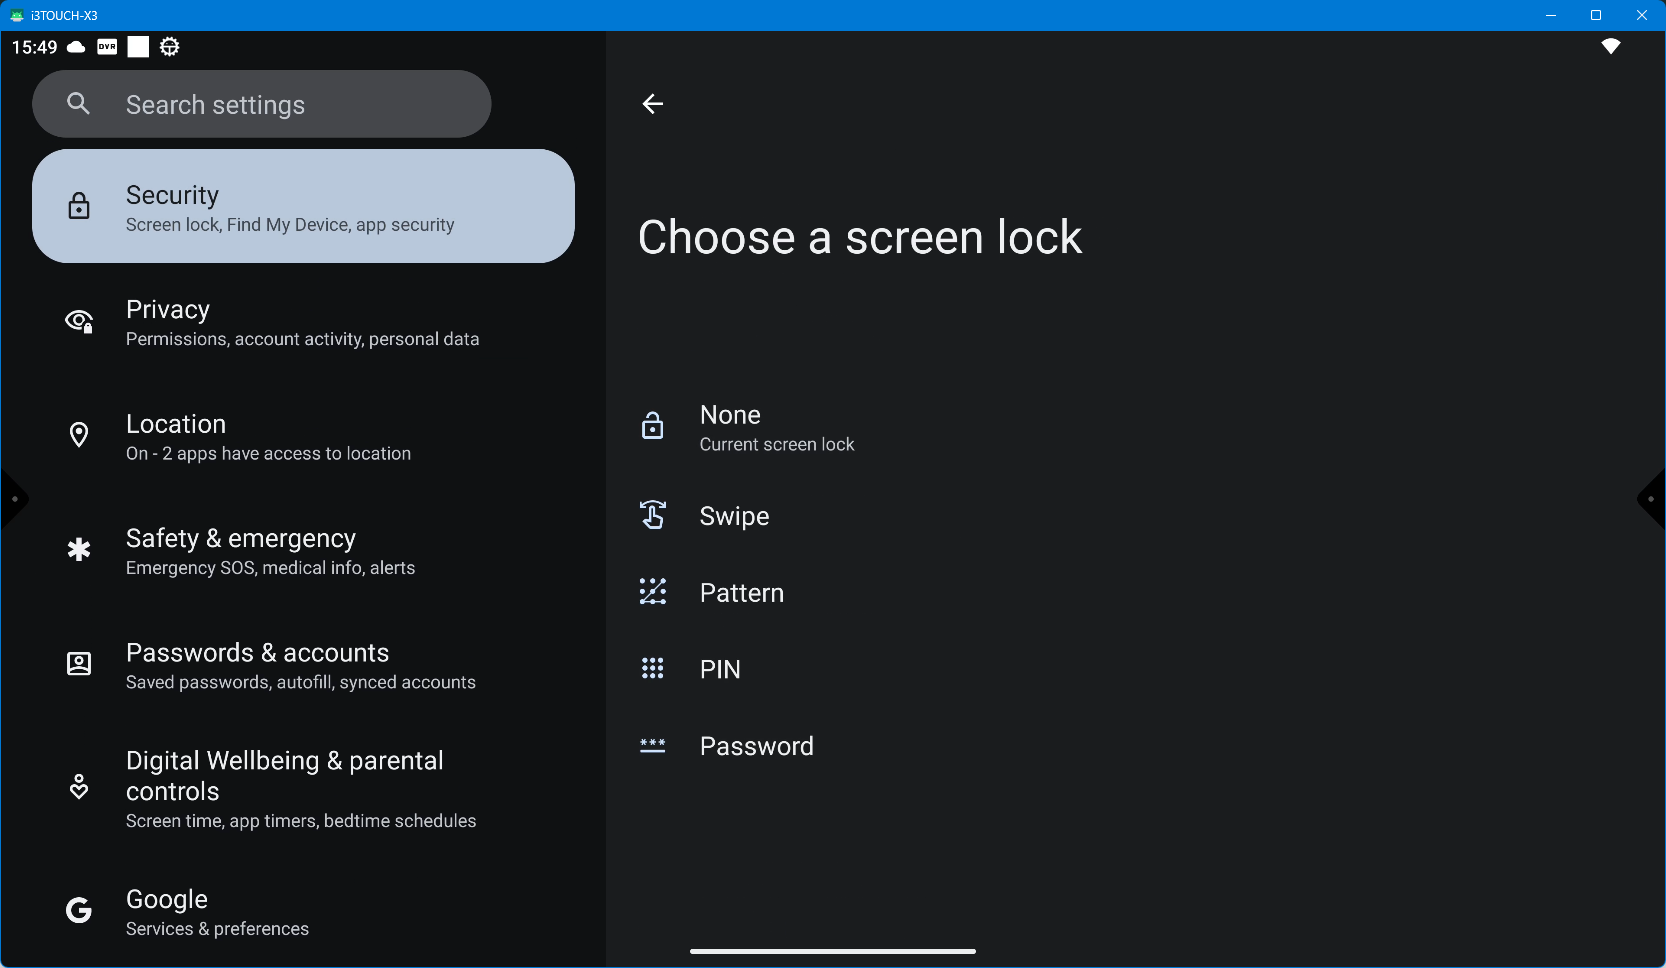Click the PIN keypad icon
Screen dimensions: 1666x968
[653, 669]
